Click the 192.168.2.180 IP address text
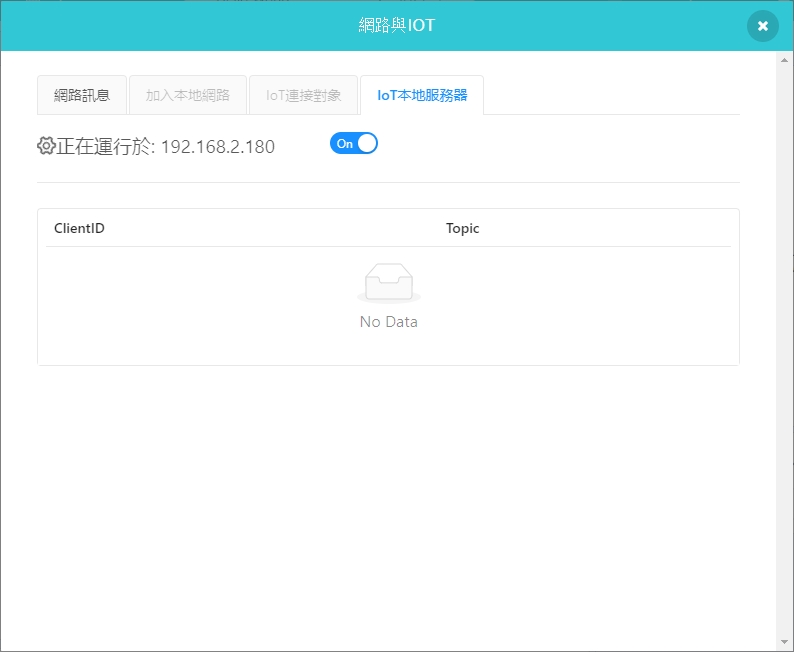Viewport: 794px width, 652px height. click(218, 147)
